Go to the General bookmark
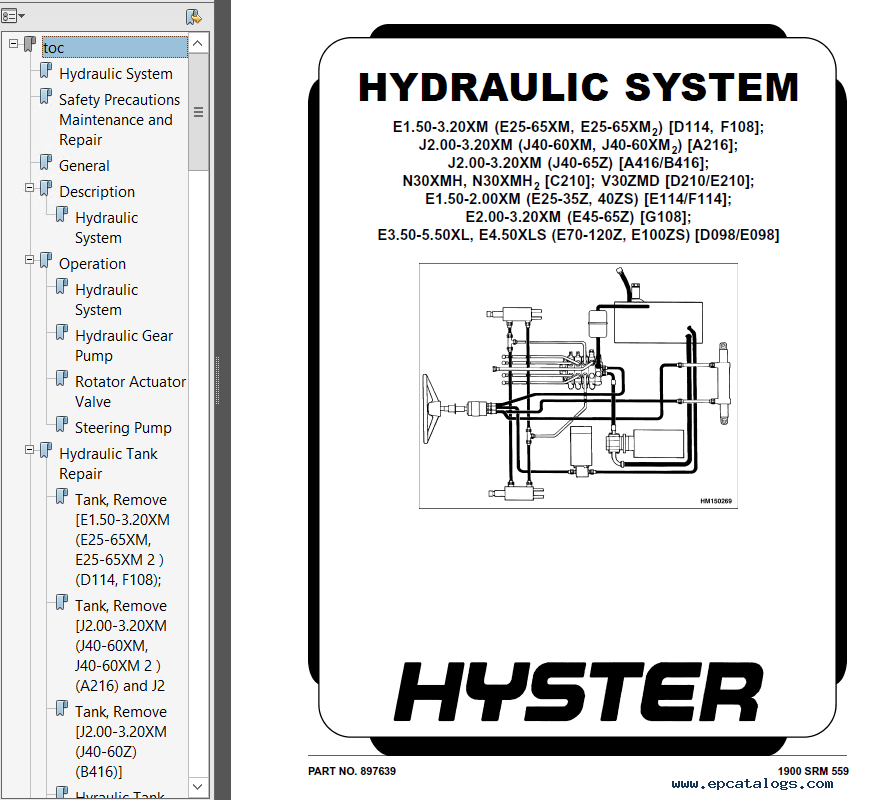 click(x=84, y=166)
